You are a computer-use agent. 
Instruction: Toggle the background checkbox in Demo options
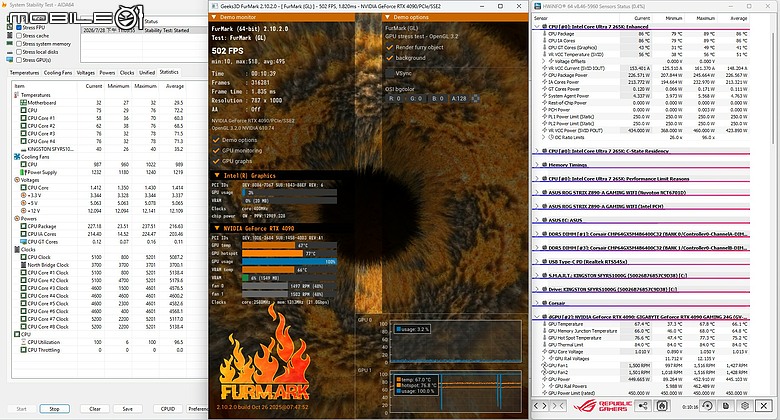[390, 58]
